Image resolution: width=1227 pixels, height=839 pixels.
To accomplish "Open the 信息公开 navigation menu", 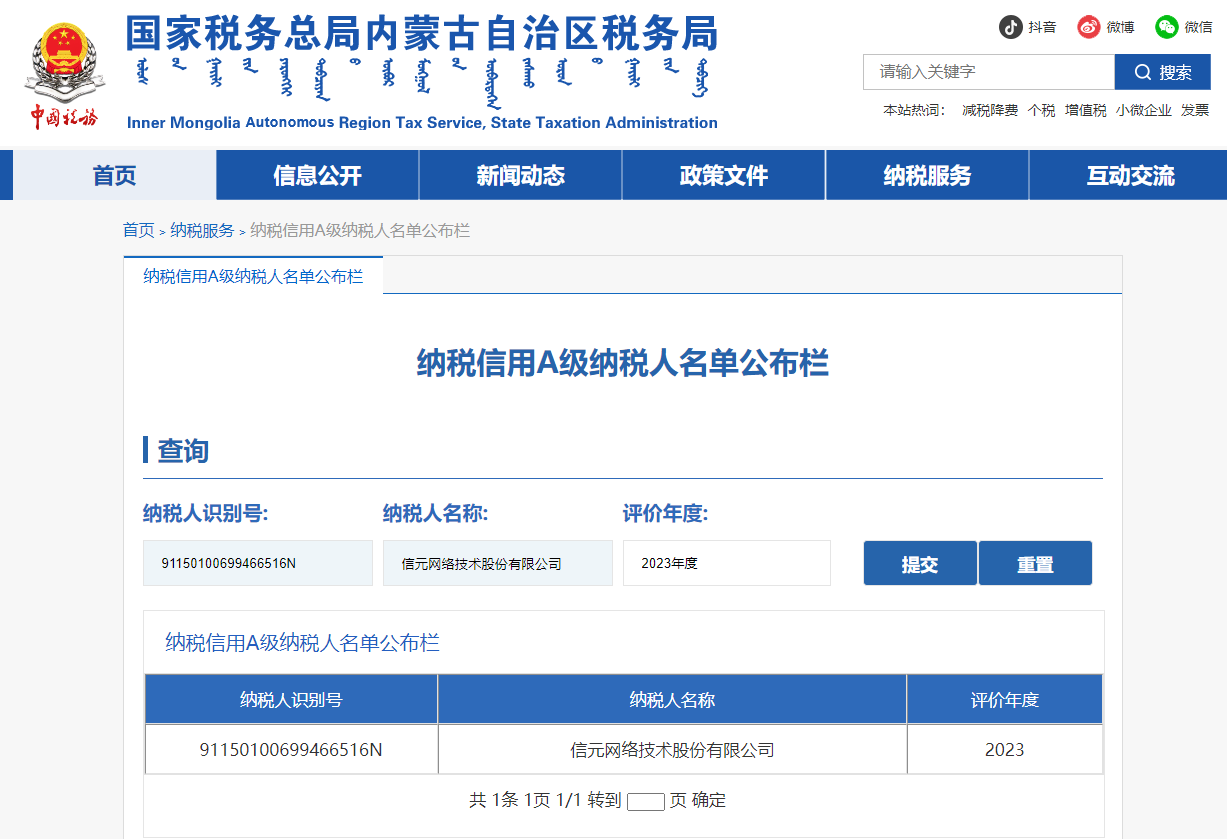I will tap(317, 176).
